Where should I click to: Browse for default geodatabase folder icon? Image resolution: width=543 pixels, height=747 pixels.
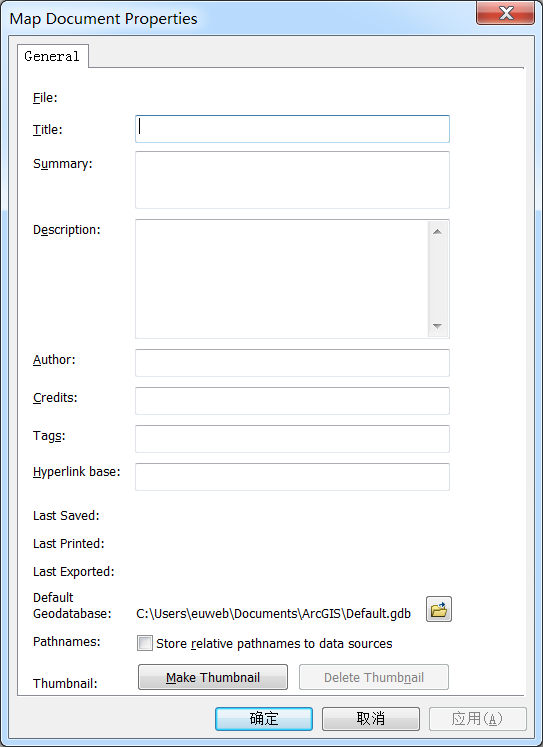(x=438, y=609)
